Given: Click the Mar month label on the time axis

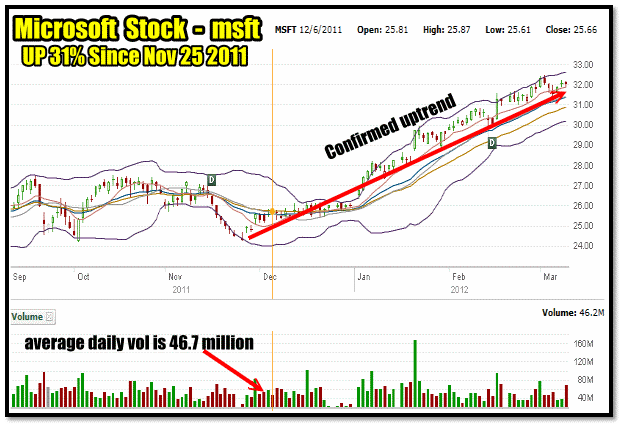Looking at the screenshot, I should point(550,277).
